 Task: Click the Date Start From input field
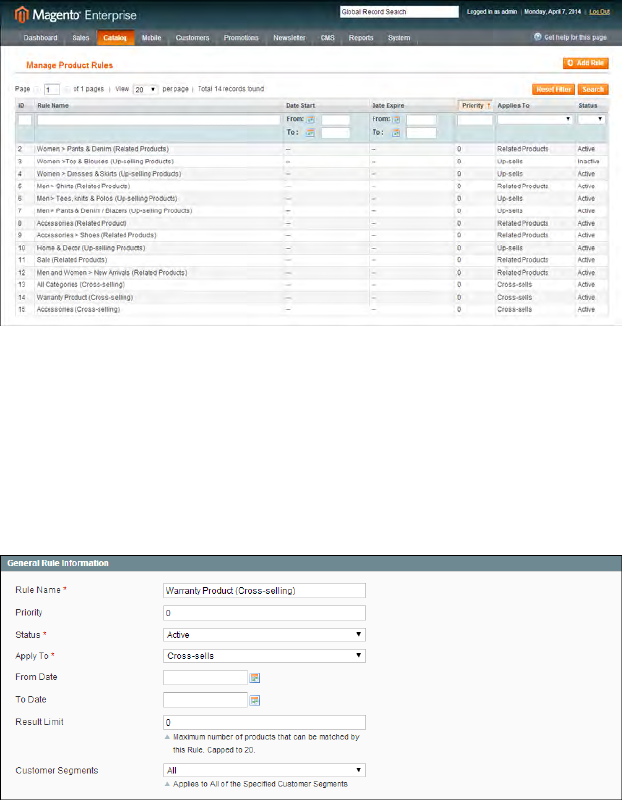336,120
